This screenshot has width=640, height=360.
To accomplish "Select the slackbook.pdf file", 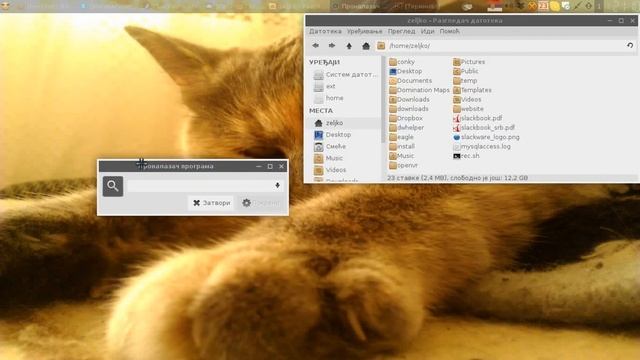I will [478, 118].
